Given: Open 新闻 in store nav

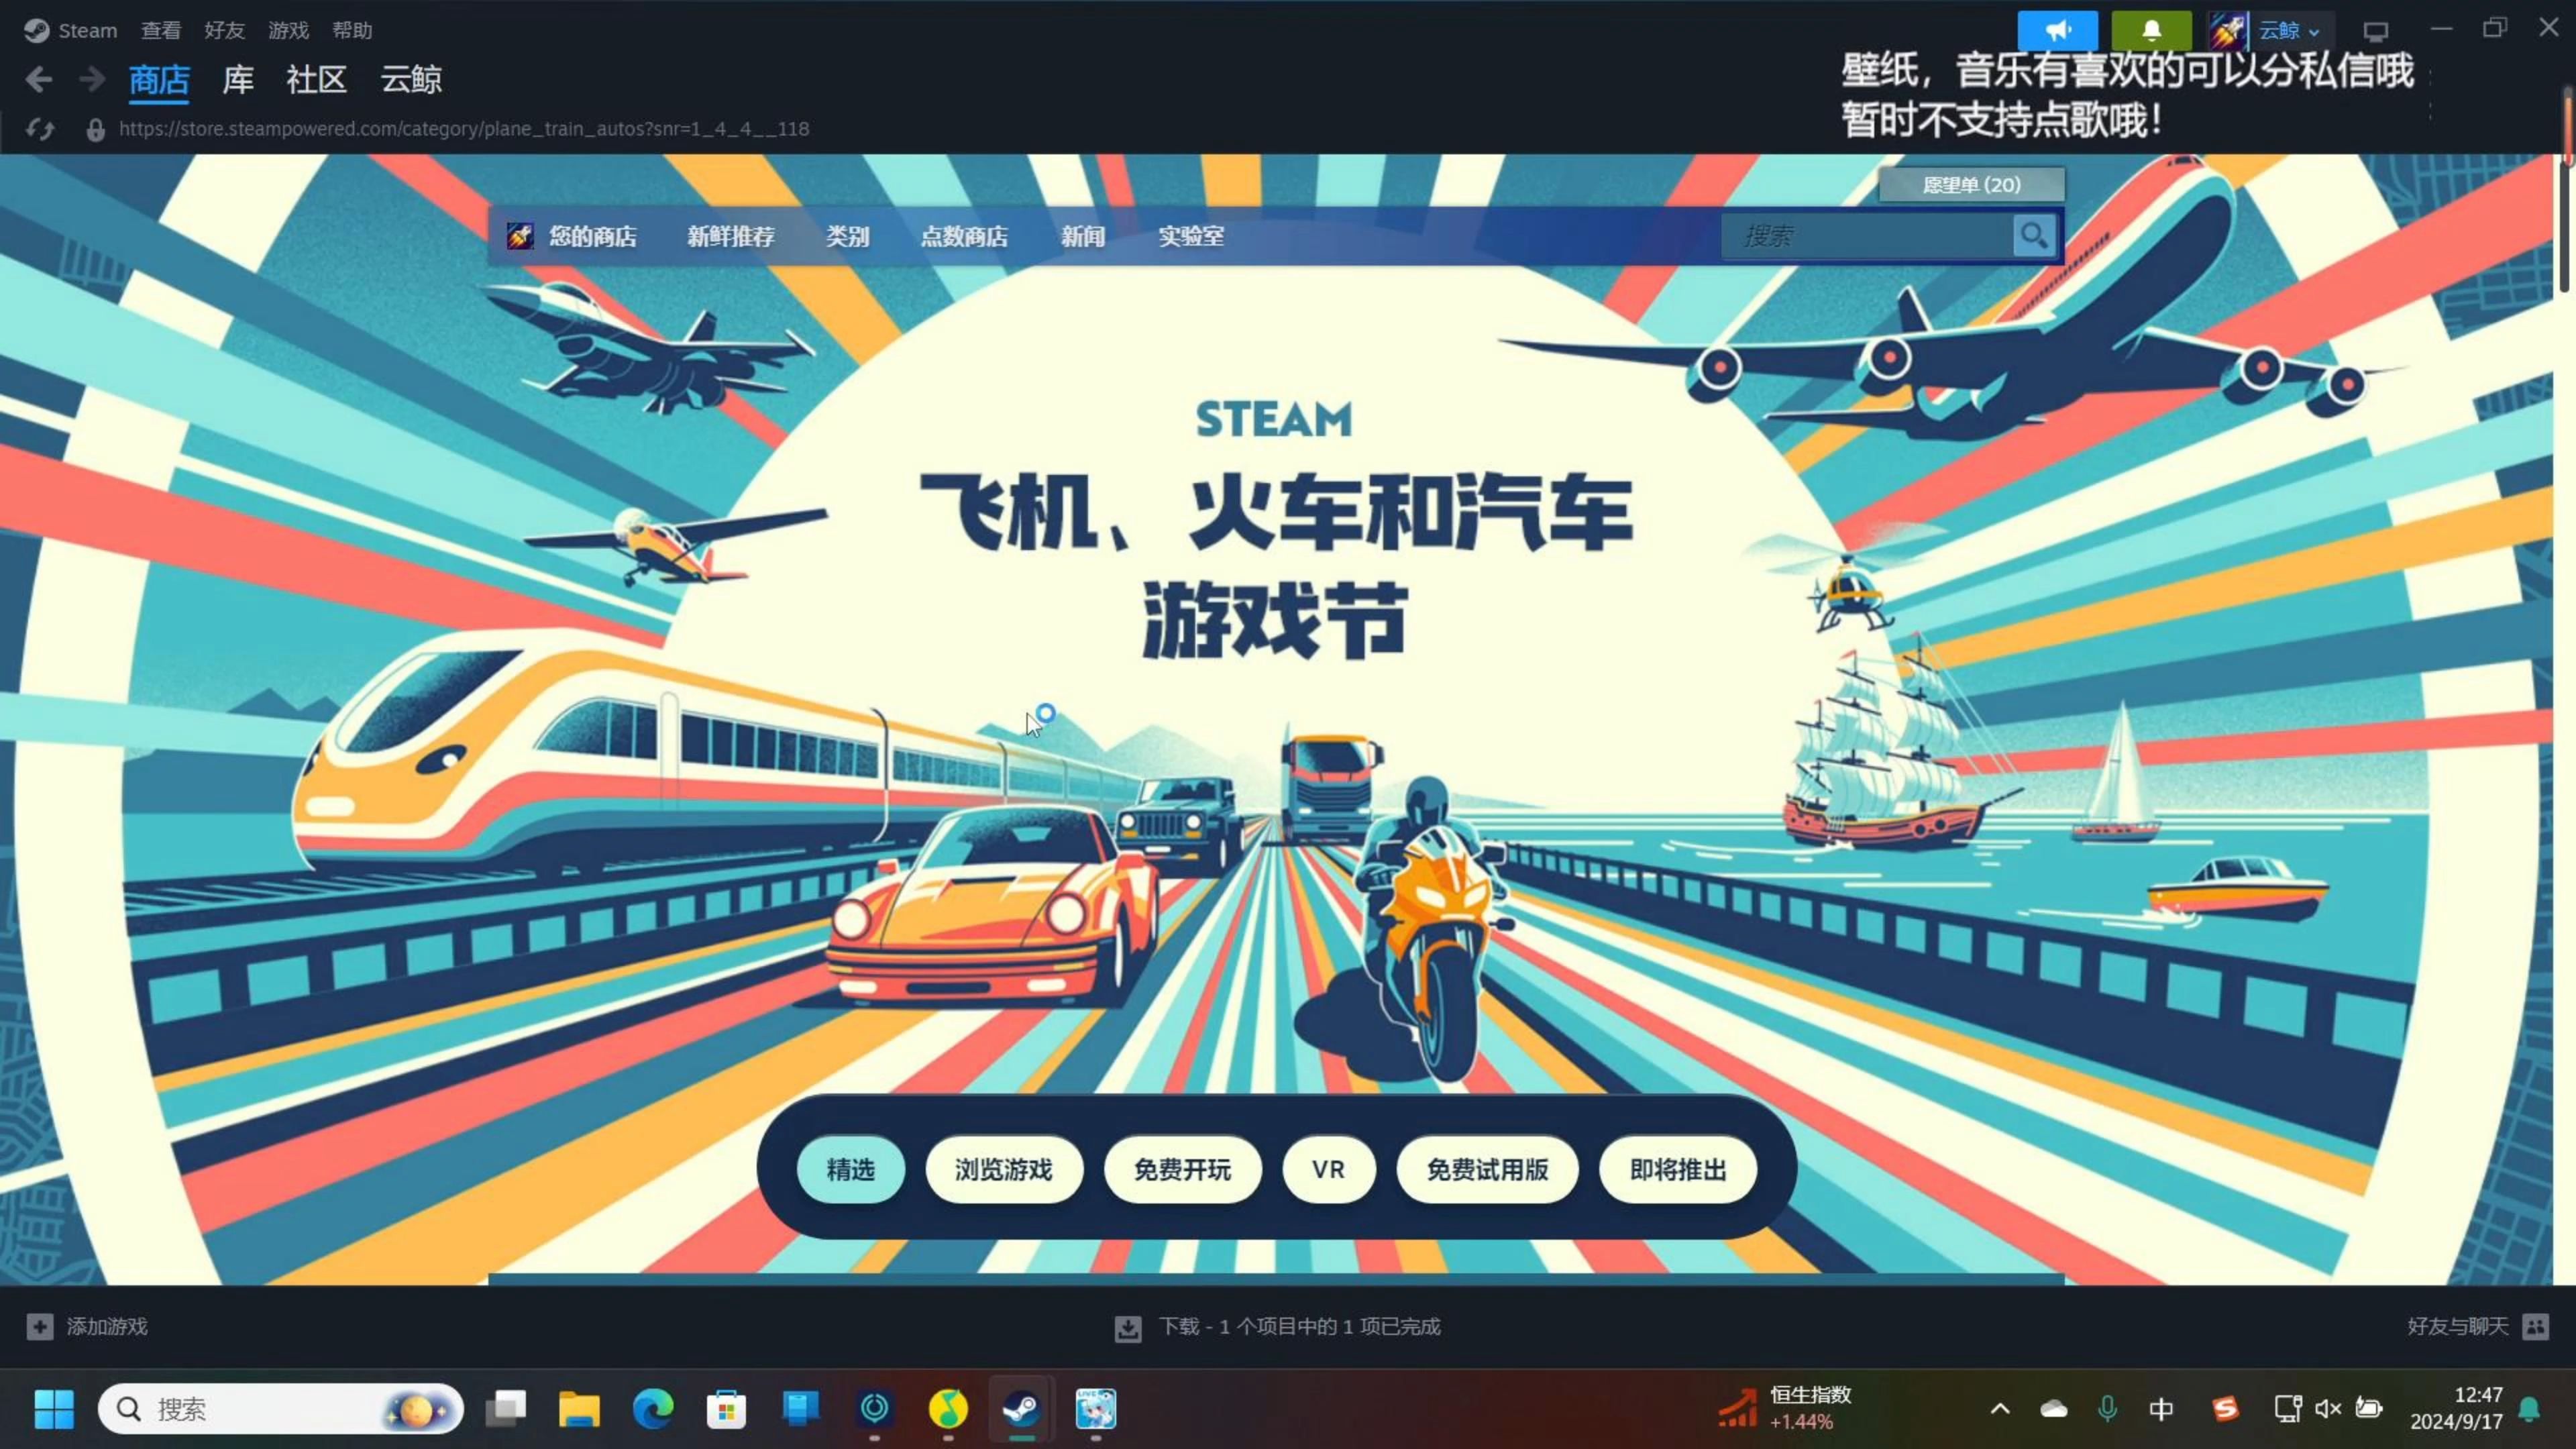Looking at the screenshot, I should coord(1083,236).
